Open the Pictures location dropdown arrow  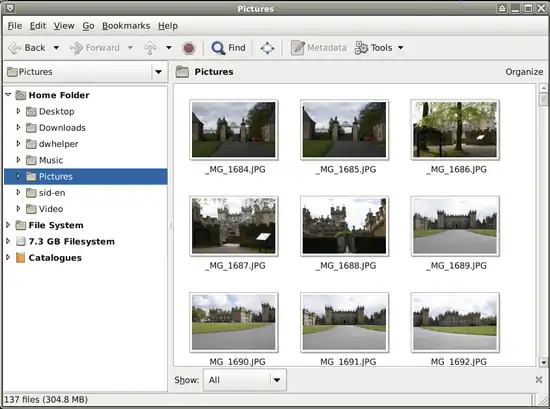click(x=159, y=72)
